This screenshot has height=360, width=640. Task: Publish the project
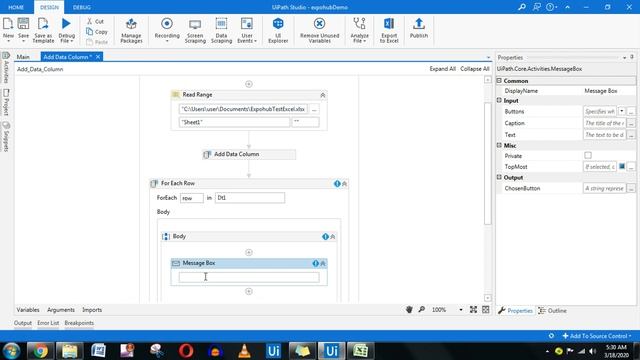pos(418,29)
